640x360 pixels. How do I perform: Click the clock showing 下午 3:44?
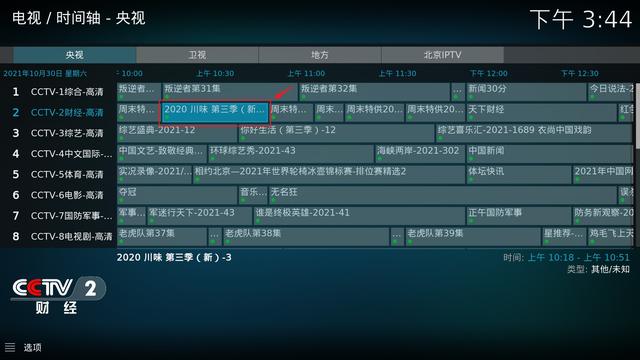click(x=581, y=19)
